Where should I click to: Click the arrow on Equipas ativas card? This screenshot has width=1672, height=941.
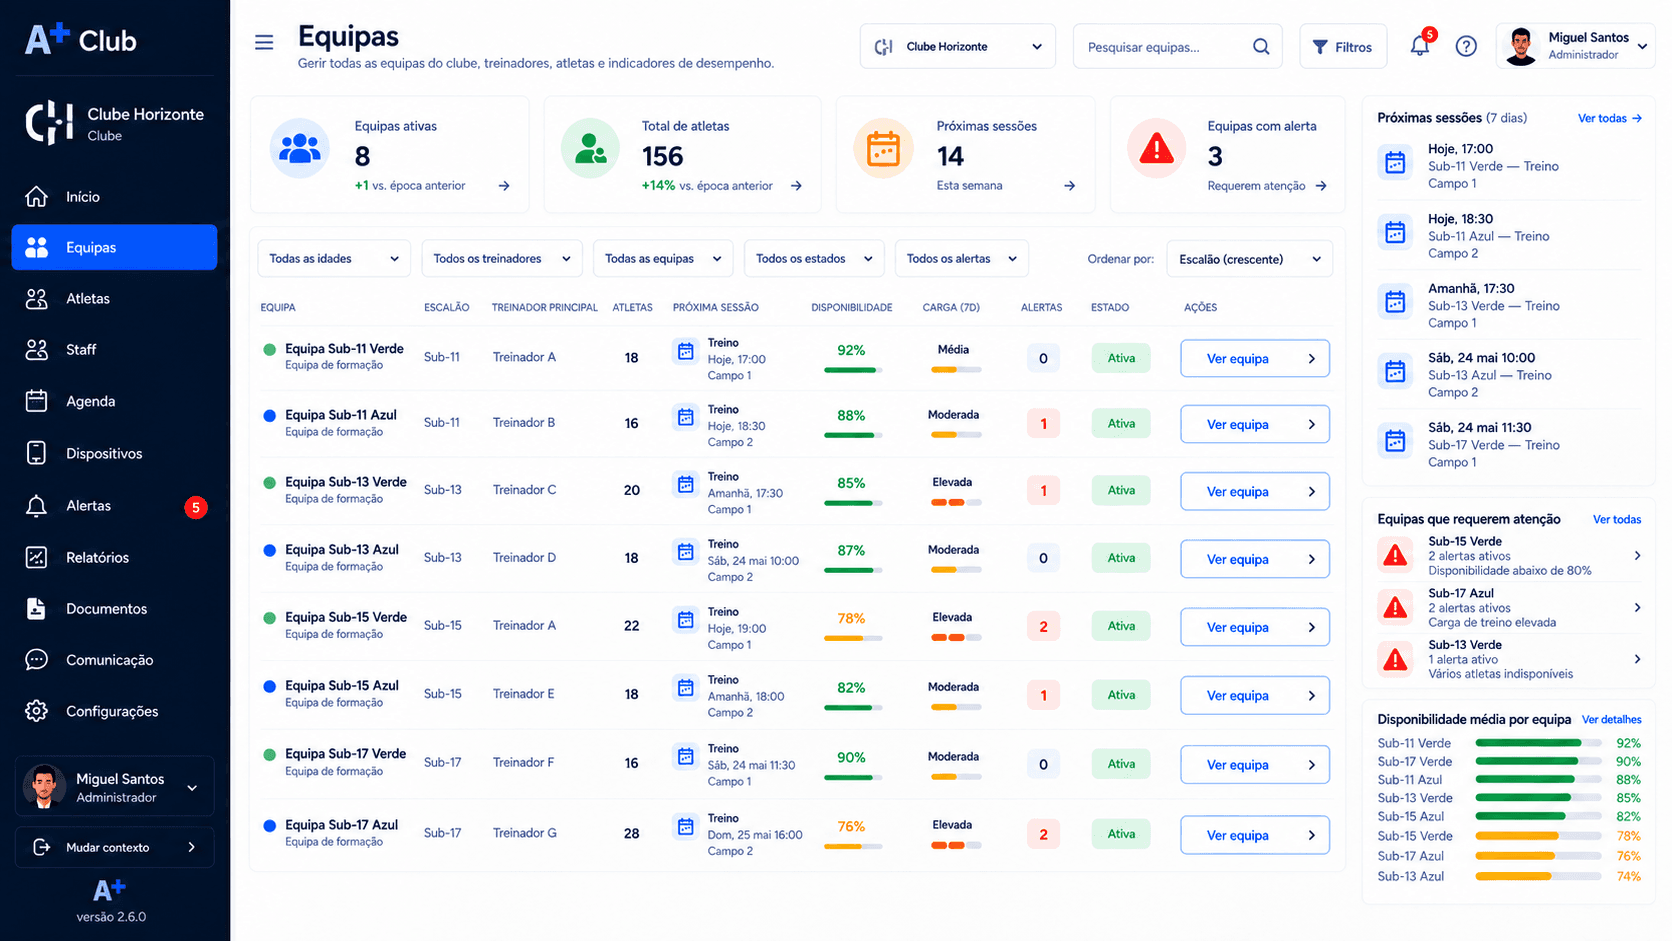[x=504, y=185]
